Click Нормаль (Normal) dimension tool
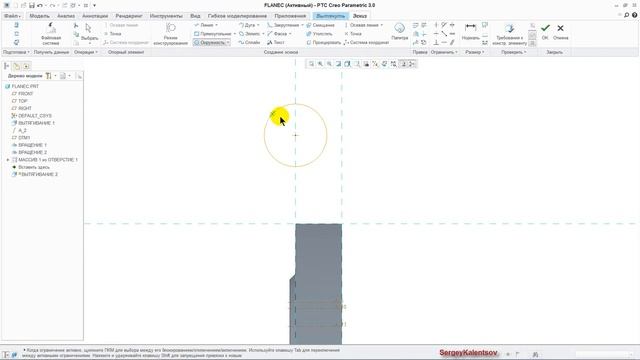 tap(471, 31)
